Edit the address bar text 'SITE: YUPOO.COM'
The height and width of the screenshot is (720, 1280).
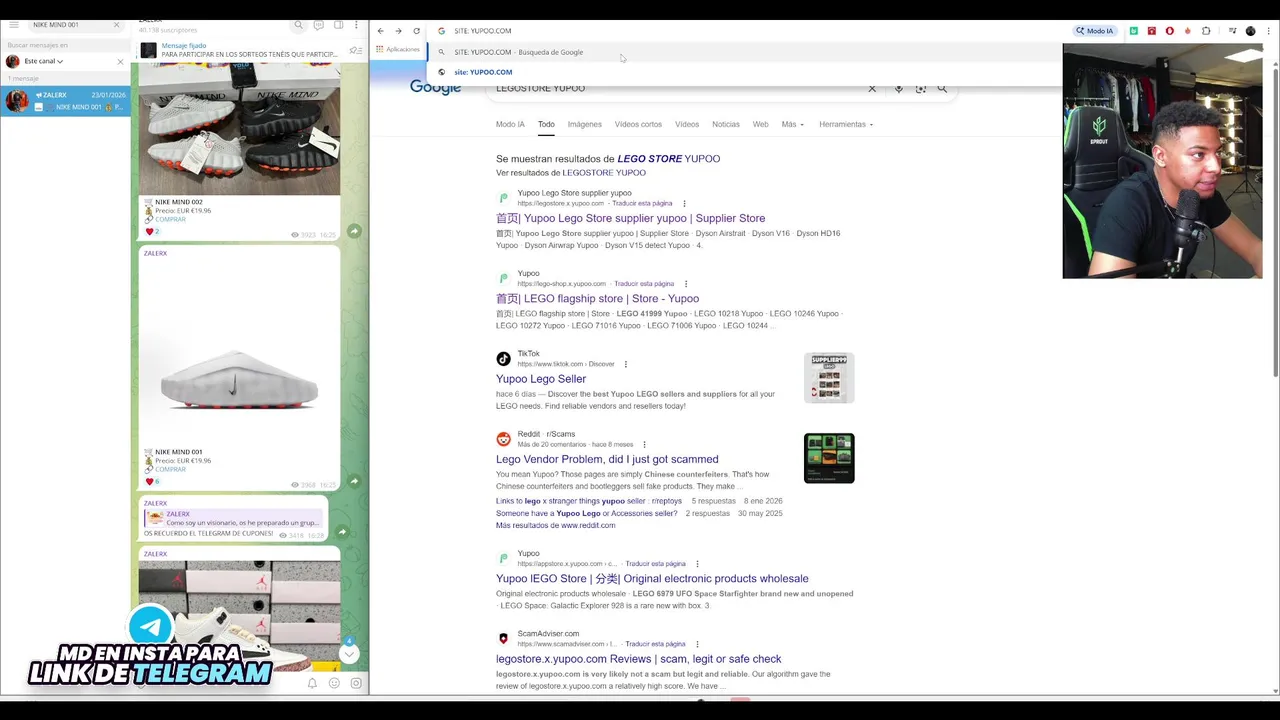tap(483, 31)
